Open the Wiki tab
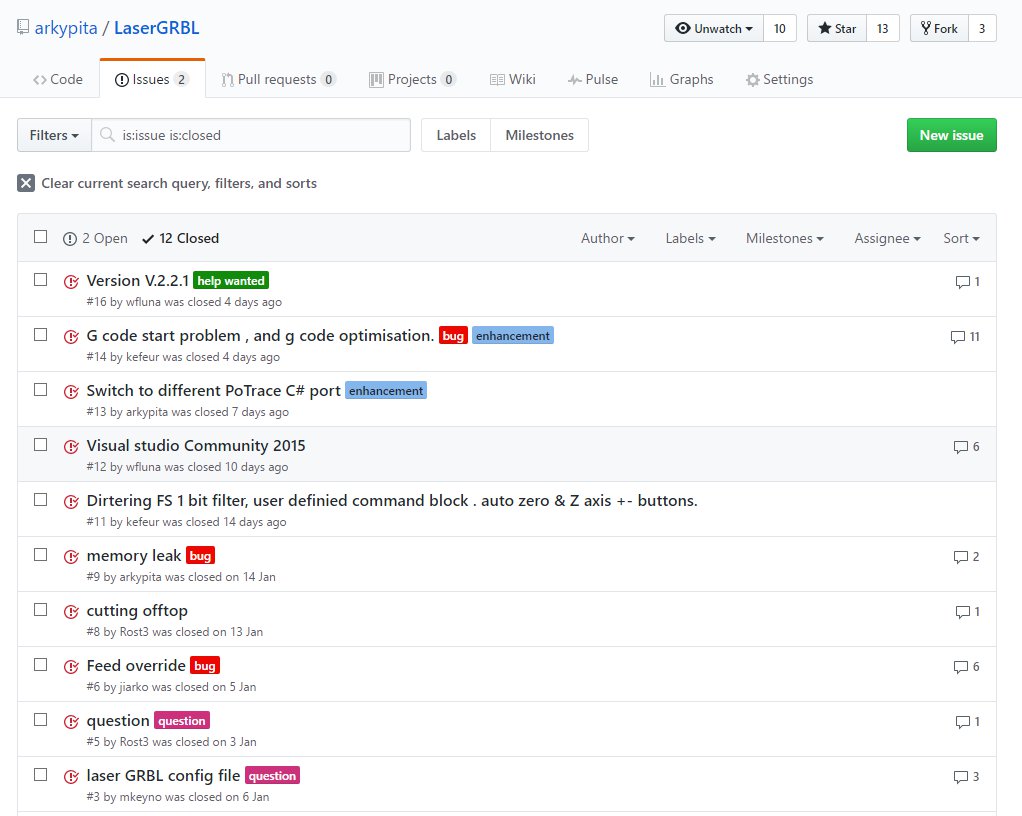 pyautogui.click(x=512, y=79)
